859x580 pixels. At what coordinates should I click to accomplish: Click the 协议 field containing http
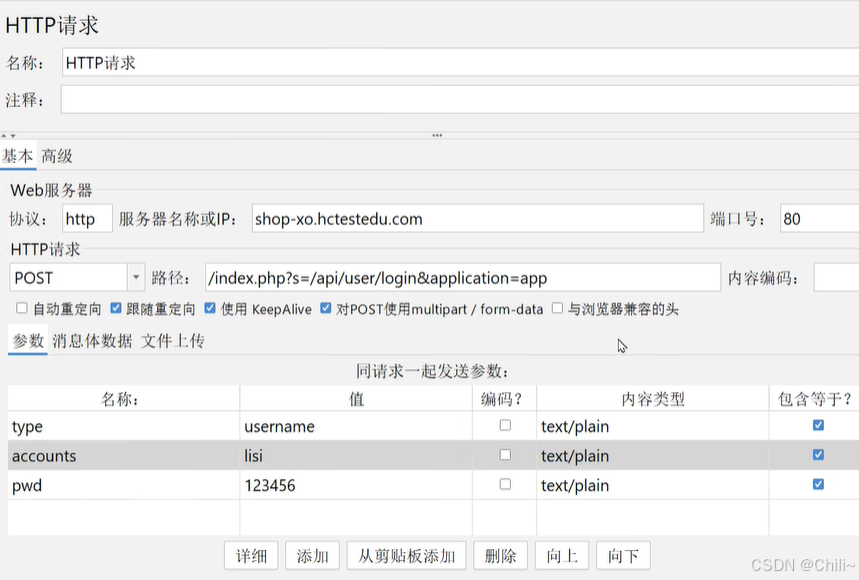[88, 219]
